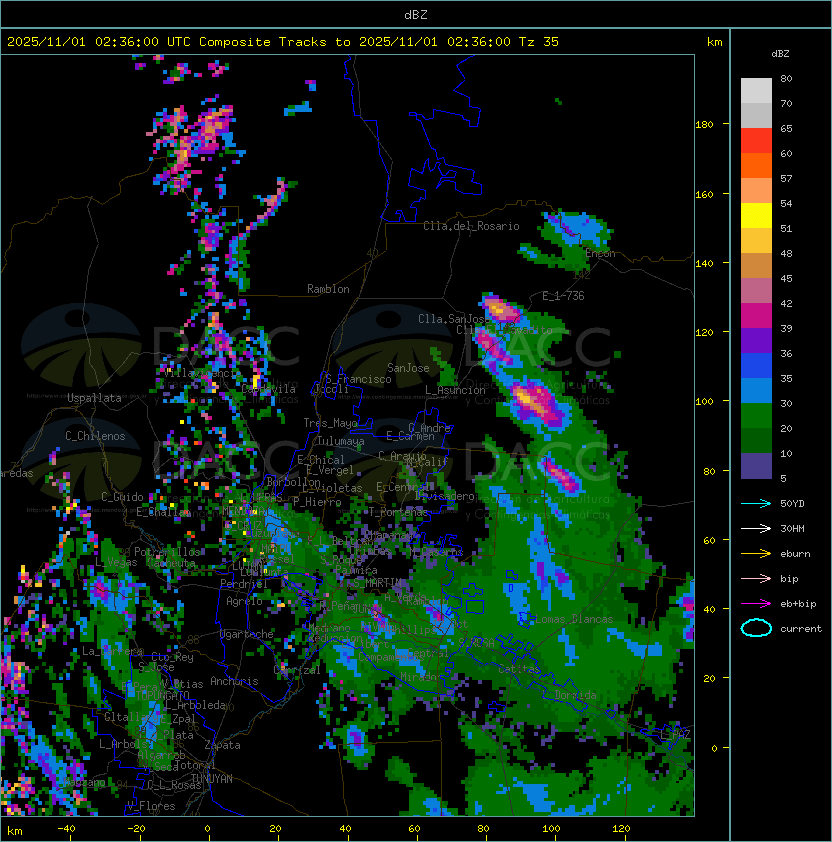Select the 54 dBZ yellow color swatch
Image resolution: width=832 pixels, height=842 pixels.
click(x=756, y=216)
